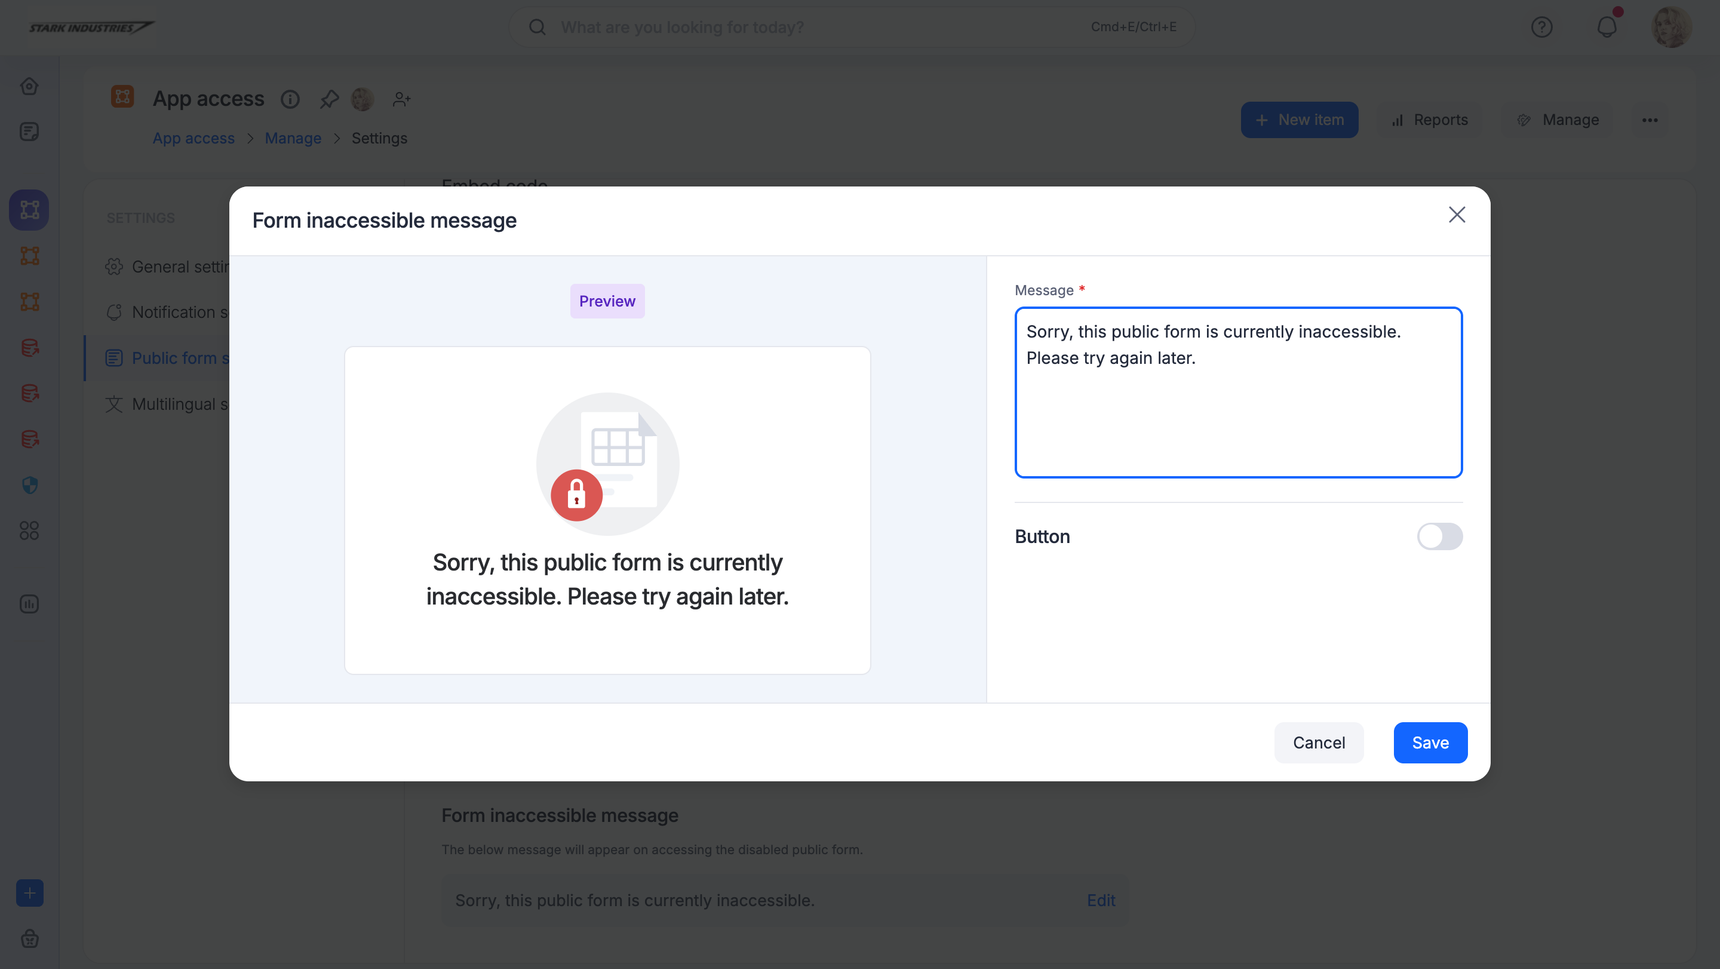Click the home icon in sidebar
This screenshot has height=969, width=1720.
tap(30, 86)
